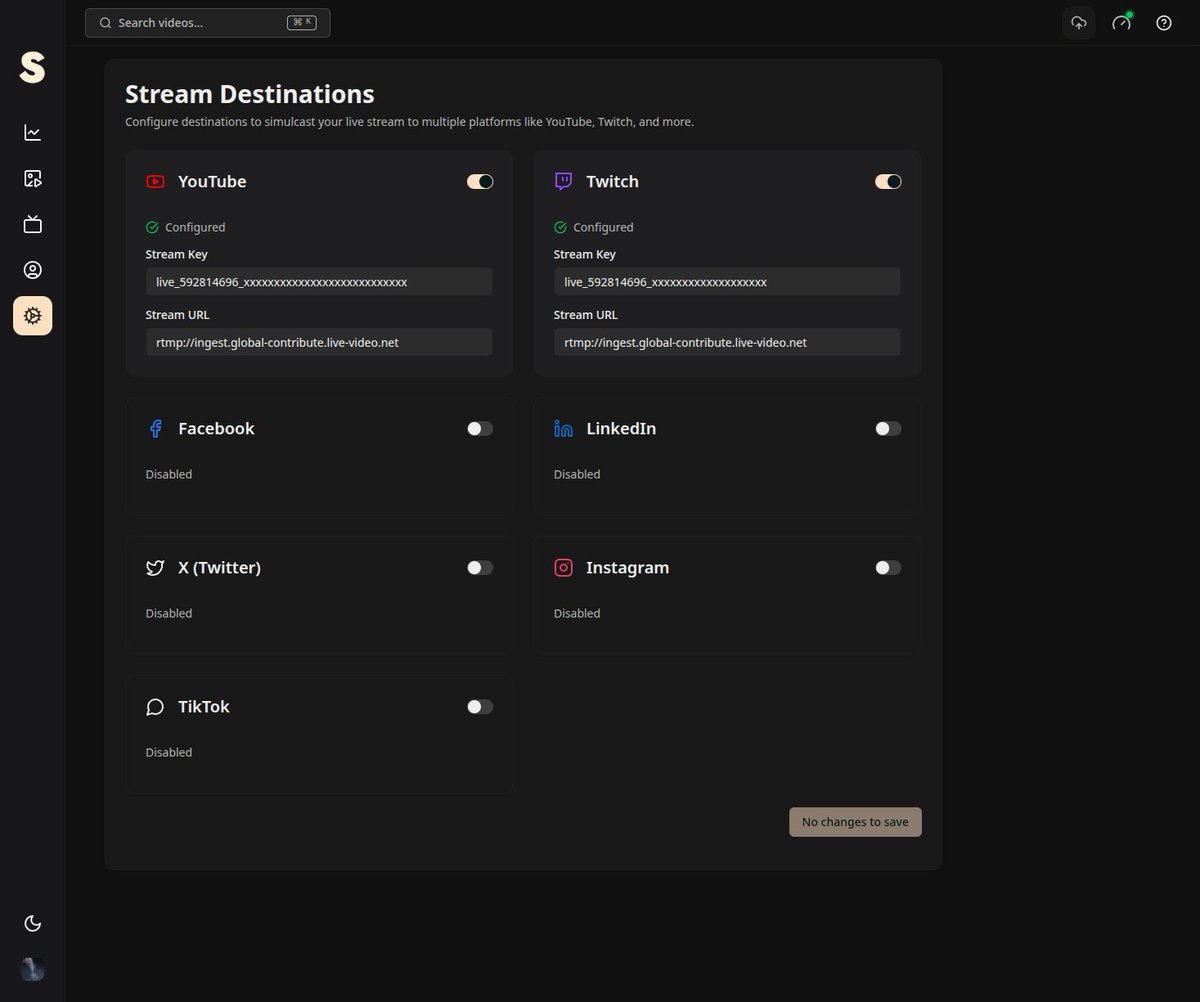Open the media library icon in sidebar
Viewport: 1200px width, 1002px height.
click(33, 179)
